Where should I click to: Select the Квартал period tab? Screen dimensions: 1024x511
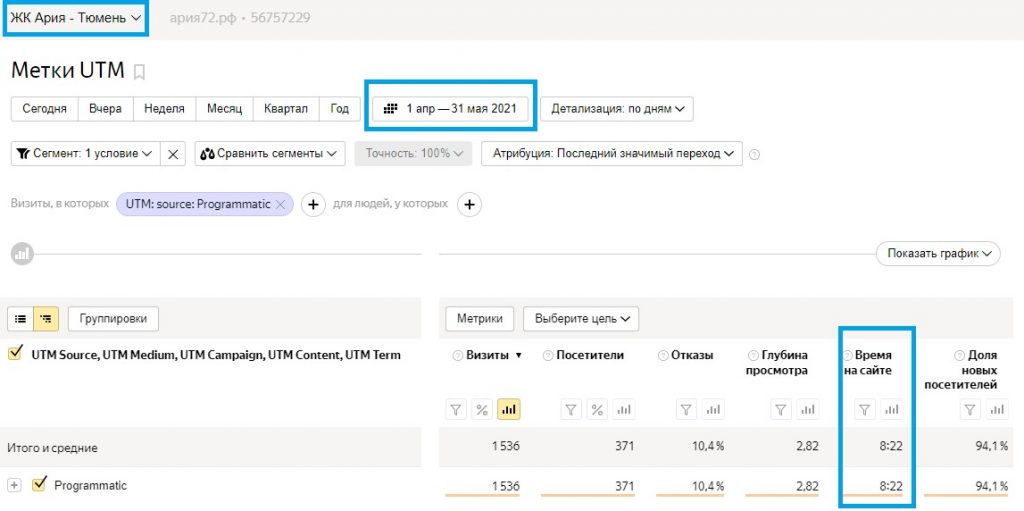(x=286, y=109)
